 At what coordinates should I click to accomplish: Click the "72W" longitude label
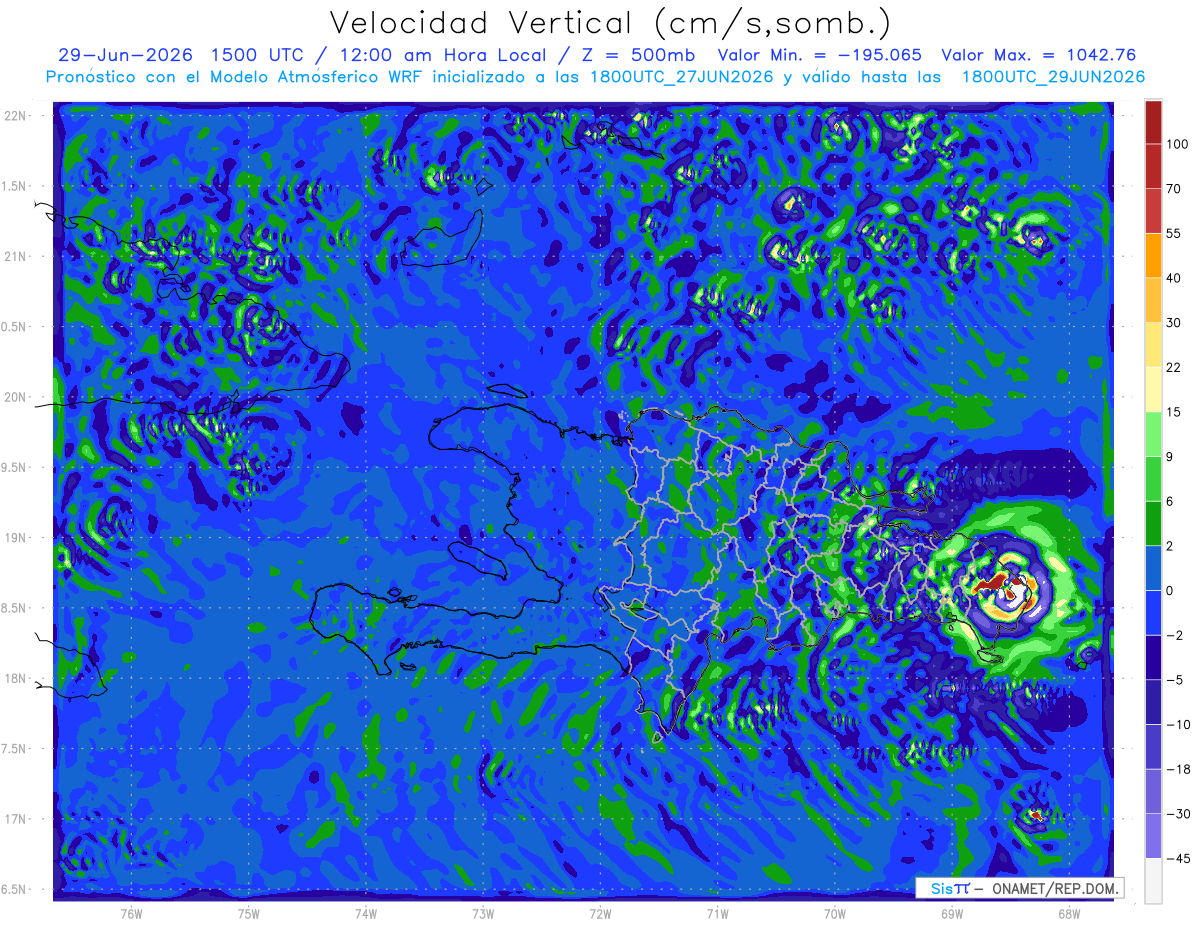[600, 913]
